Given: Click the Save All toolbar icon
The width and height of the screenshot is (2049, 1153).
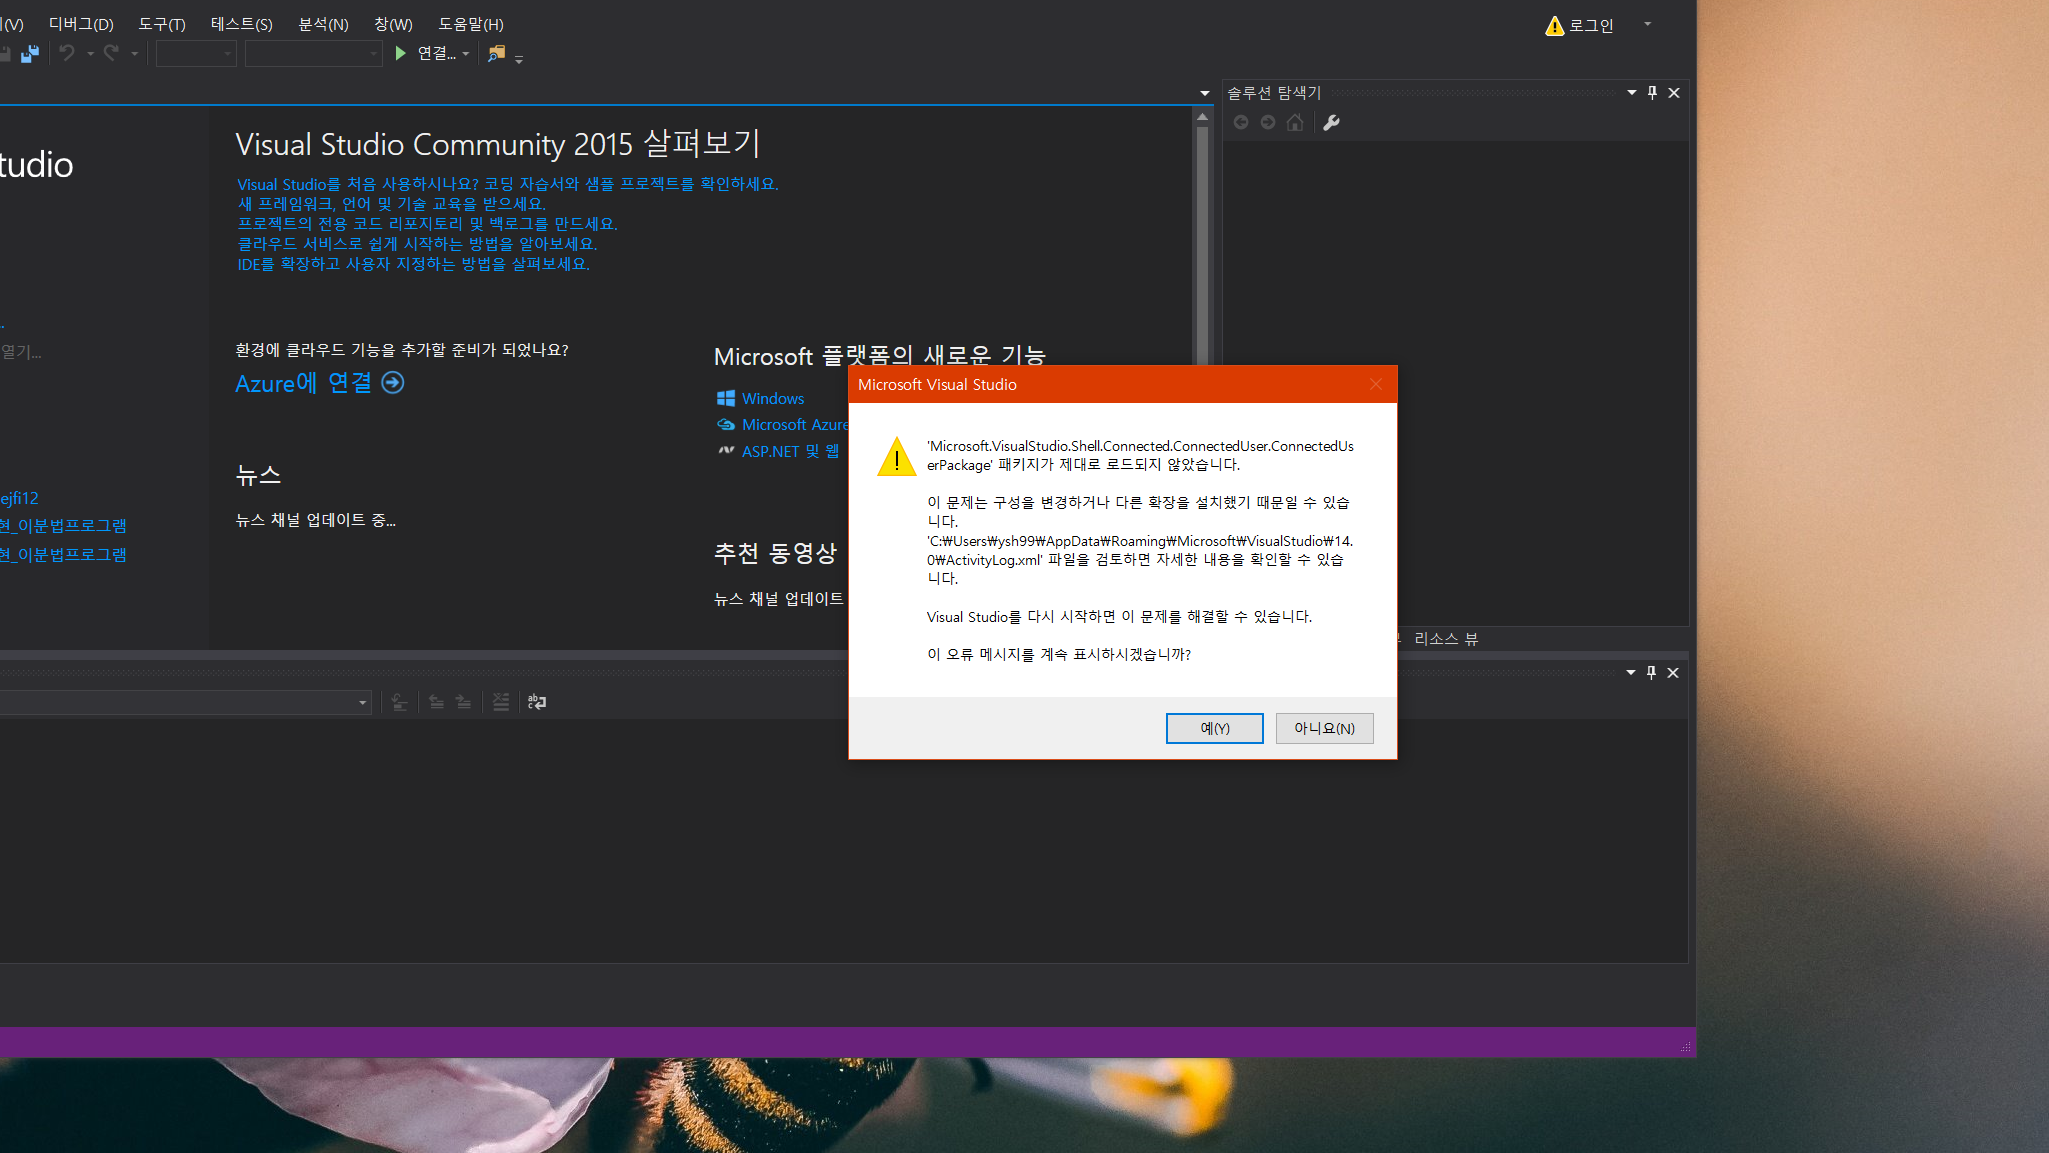Looking at the screenshot, I should [x=30, y=54].
